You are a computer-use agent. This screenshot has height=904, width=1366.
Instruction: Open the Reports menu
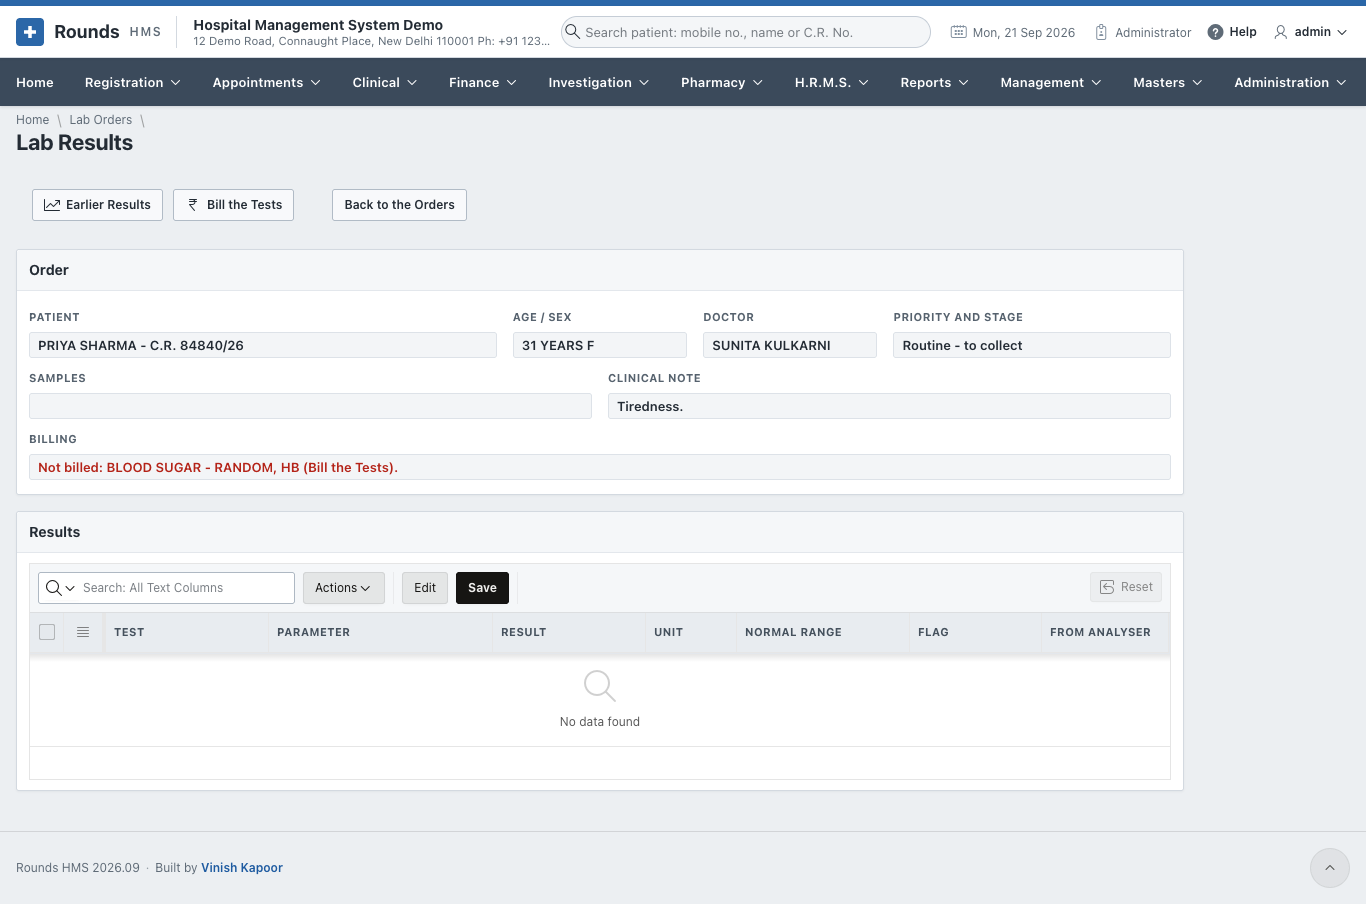coord(935,82)
